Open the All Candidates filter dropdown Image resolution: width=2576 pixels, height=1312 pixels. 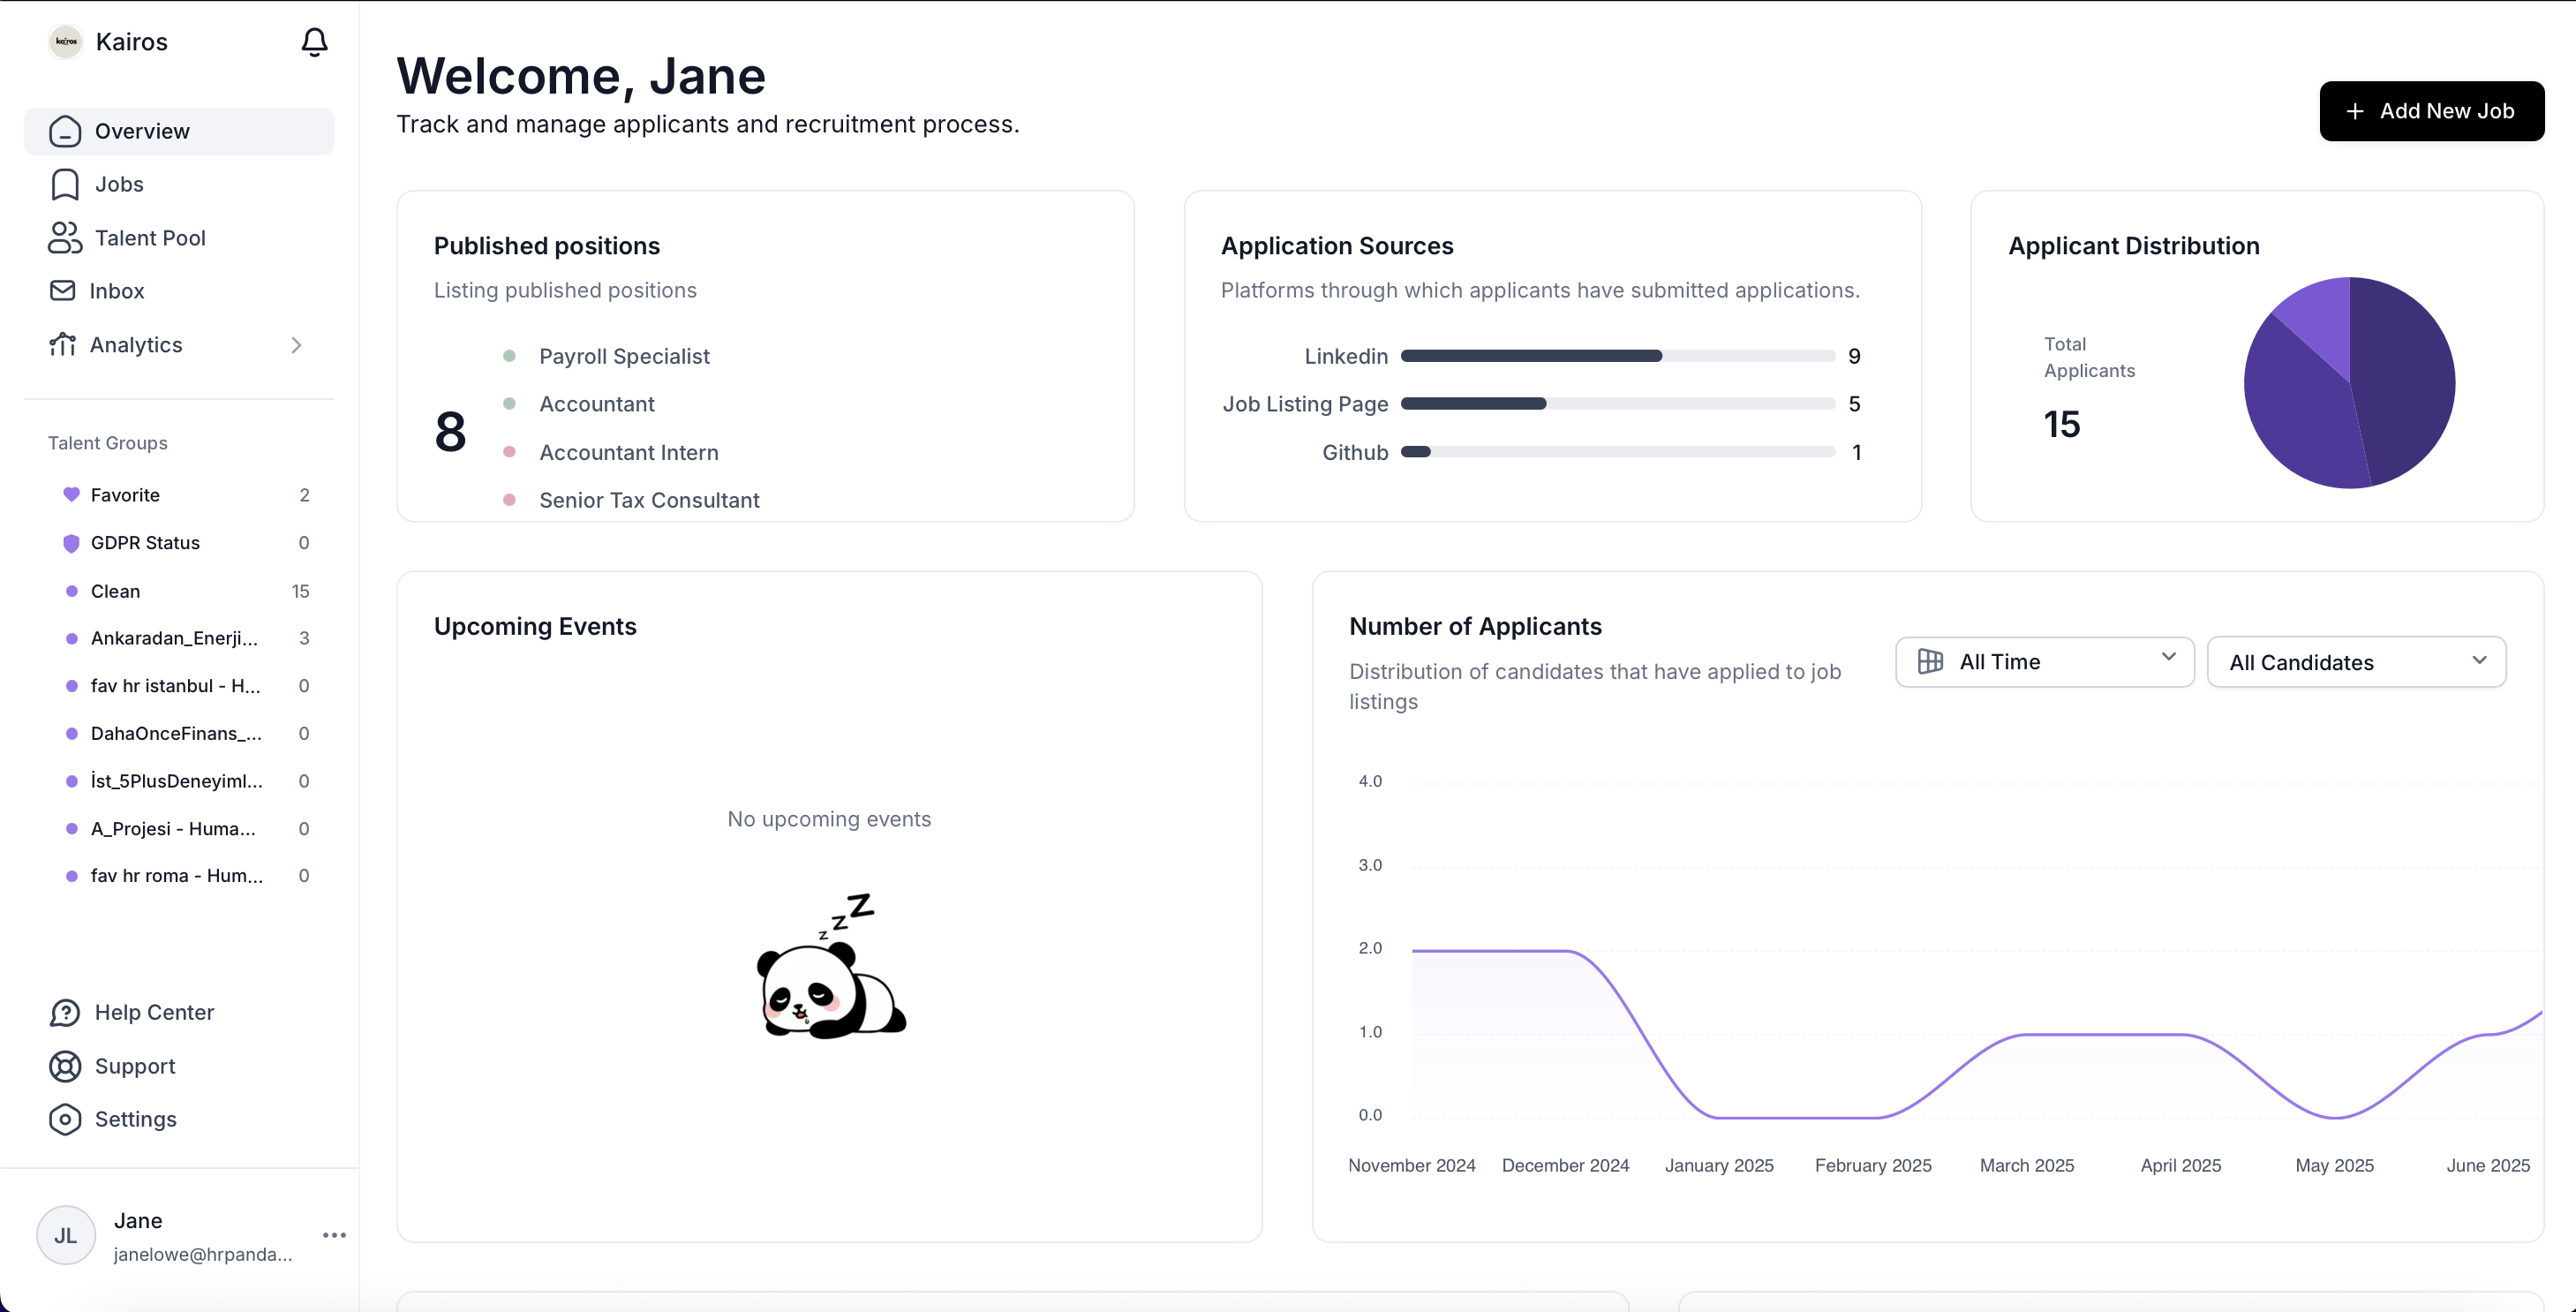pos(2356,662)
